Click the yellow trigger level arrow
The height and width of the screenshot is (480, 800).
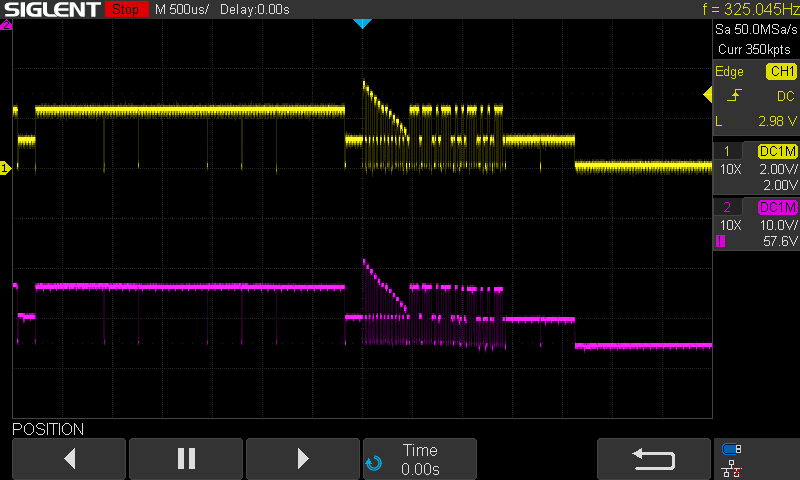707,96
